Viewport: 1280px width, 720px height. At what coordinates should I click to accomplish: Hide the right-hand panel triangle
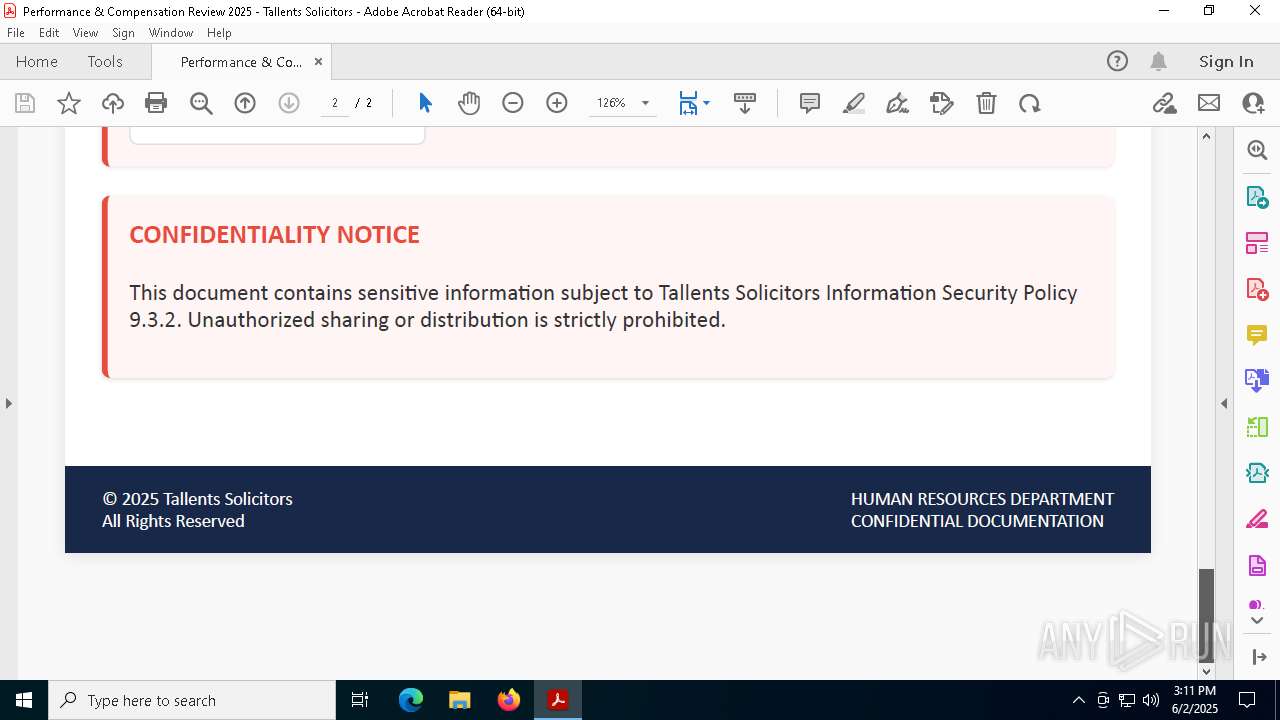(x=1224, y=404)
